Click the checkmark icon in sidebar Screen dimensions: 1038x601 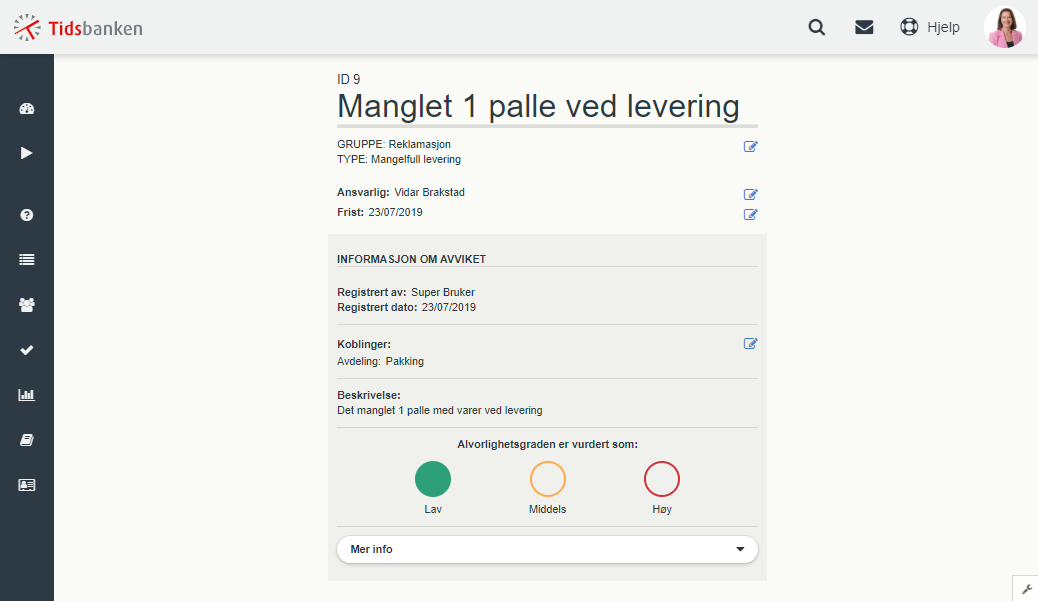point(26,350)
